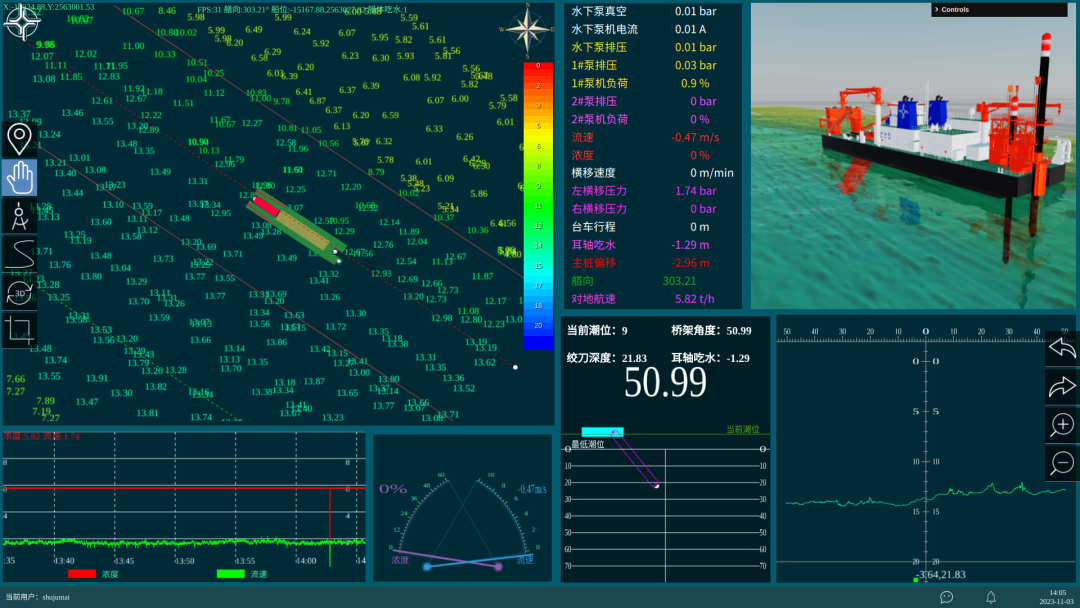The image size is (1080, 608).
Task: Select the crop area tool
Action: [19, 331]
